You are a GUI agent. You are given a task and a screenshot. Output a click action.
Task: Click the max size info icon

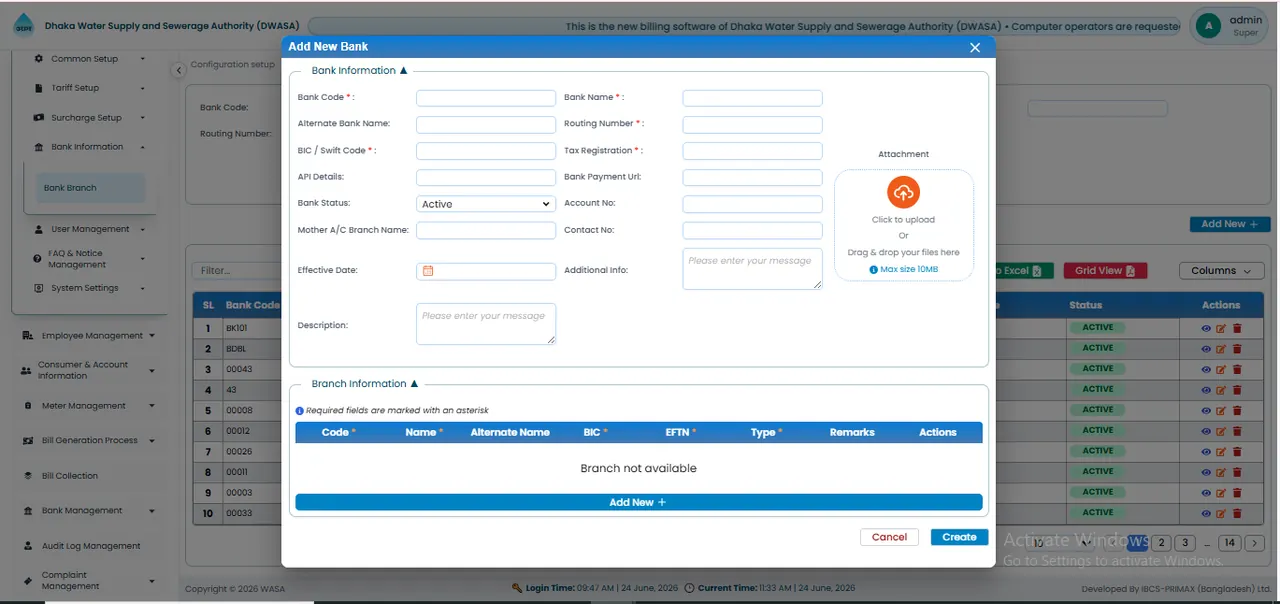pyautogui.click(x=874, y=270)
